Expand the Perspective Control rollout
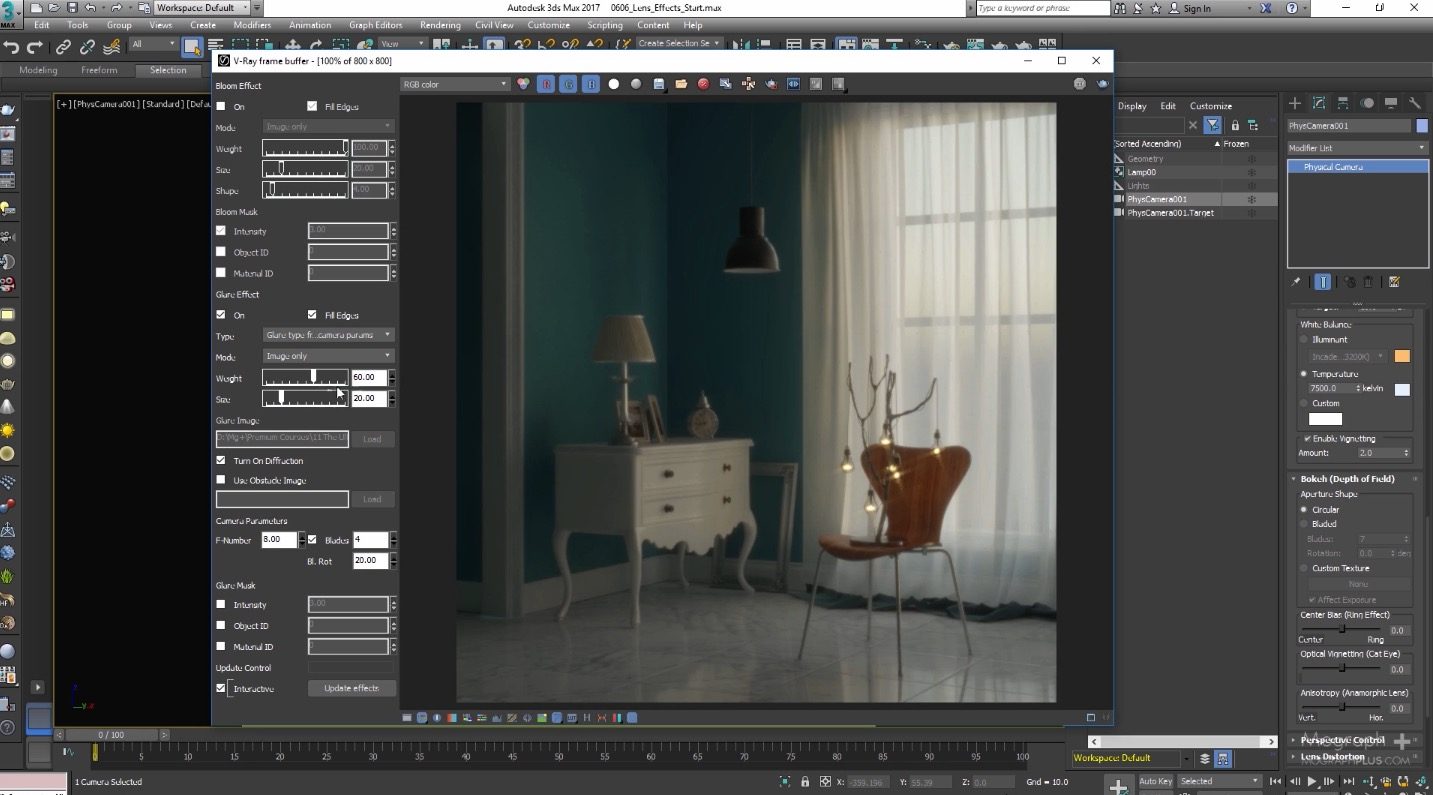This screenshot has height=795, width=1433. [x=1342, y=740]
